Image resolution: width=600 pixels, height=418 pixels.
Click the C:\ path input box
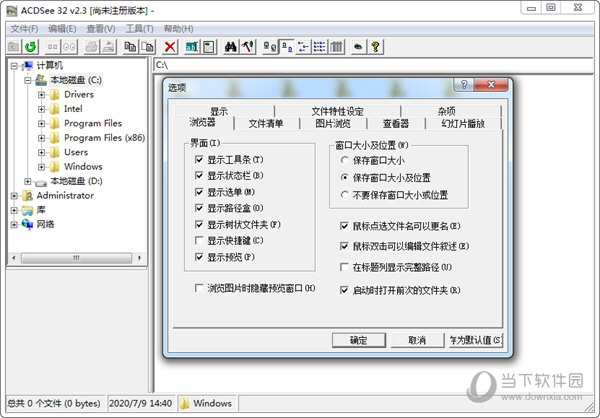click(x=373, y=65)
